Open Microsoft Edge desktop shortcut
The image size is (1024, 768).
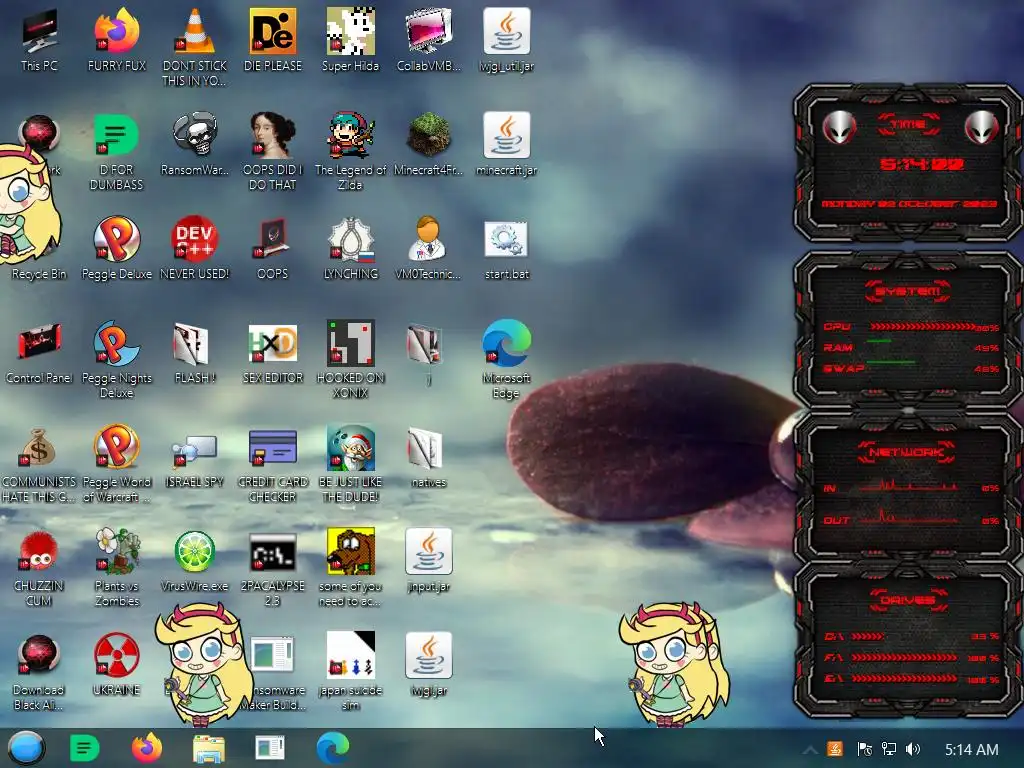pos(506,359)
